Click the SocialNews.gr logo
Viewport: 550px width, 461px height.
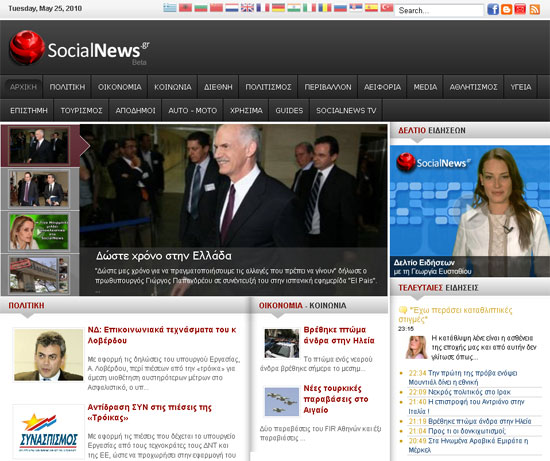[x=79, y=48]
